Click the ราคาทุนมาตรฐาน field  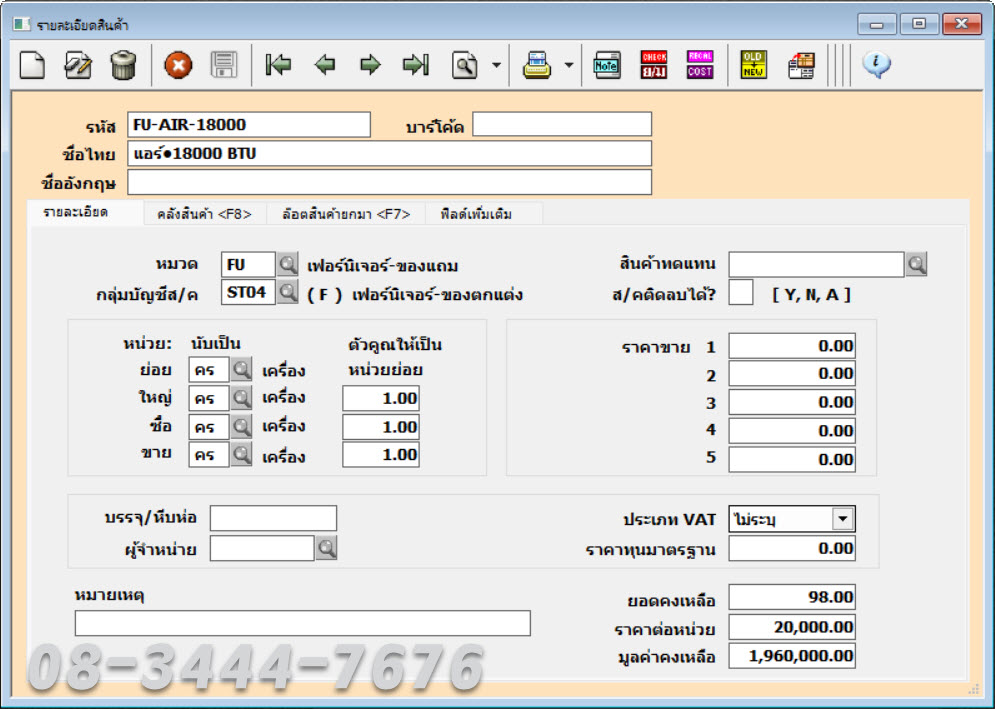[x=792, y=548]
